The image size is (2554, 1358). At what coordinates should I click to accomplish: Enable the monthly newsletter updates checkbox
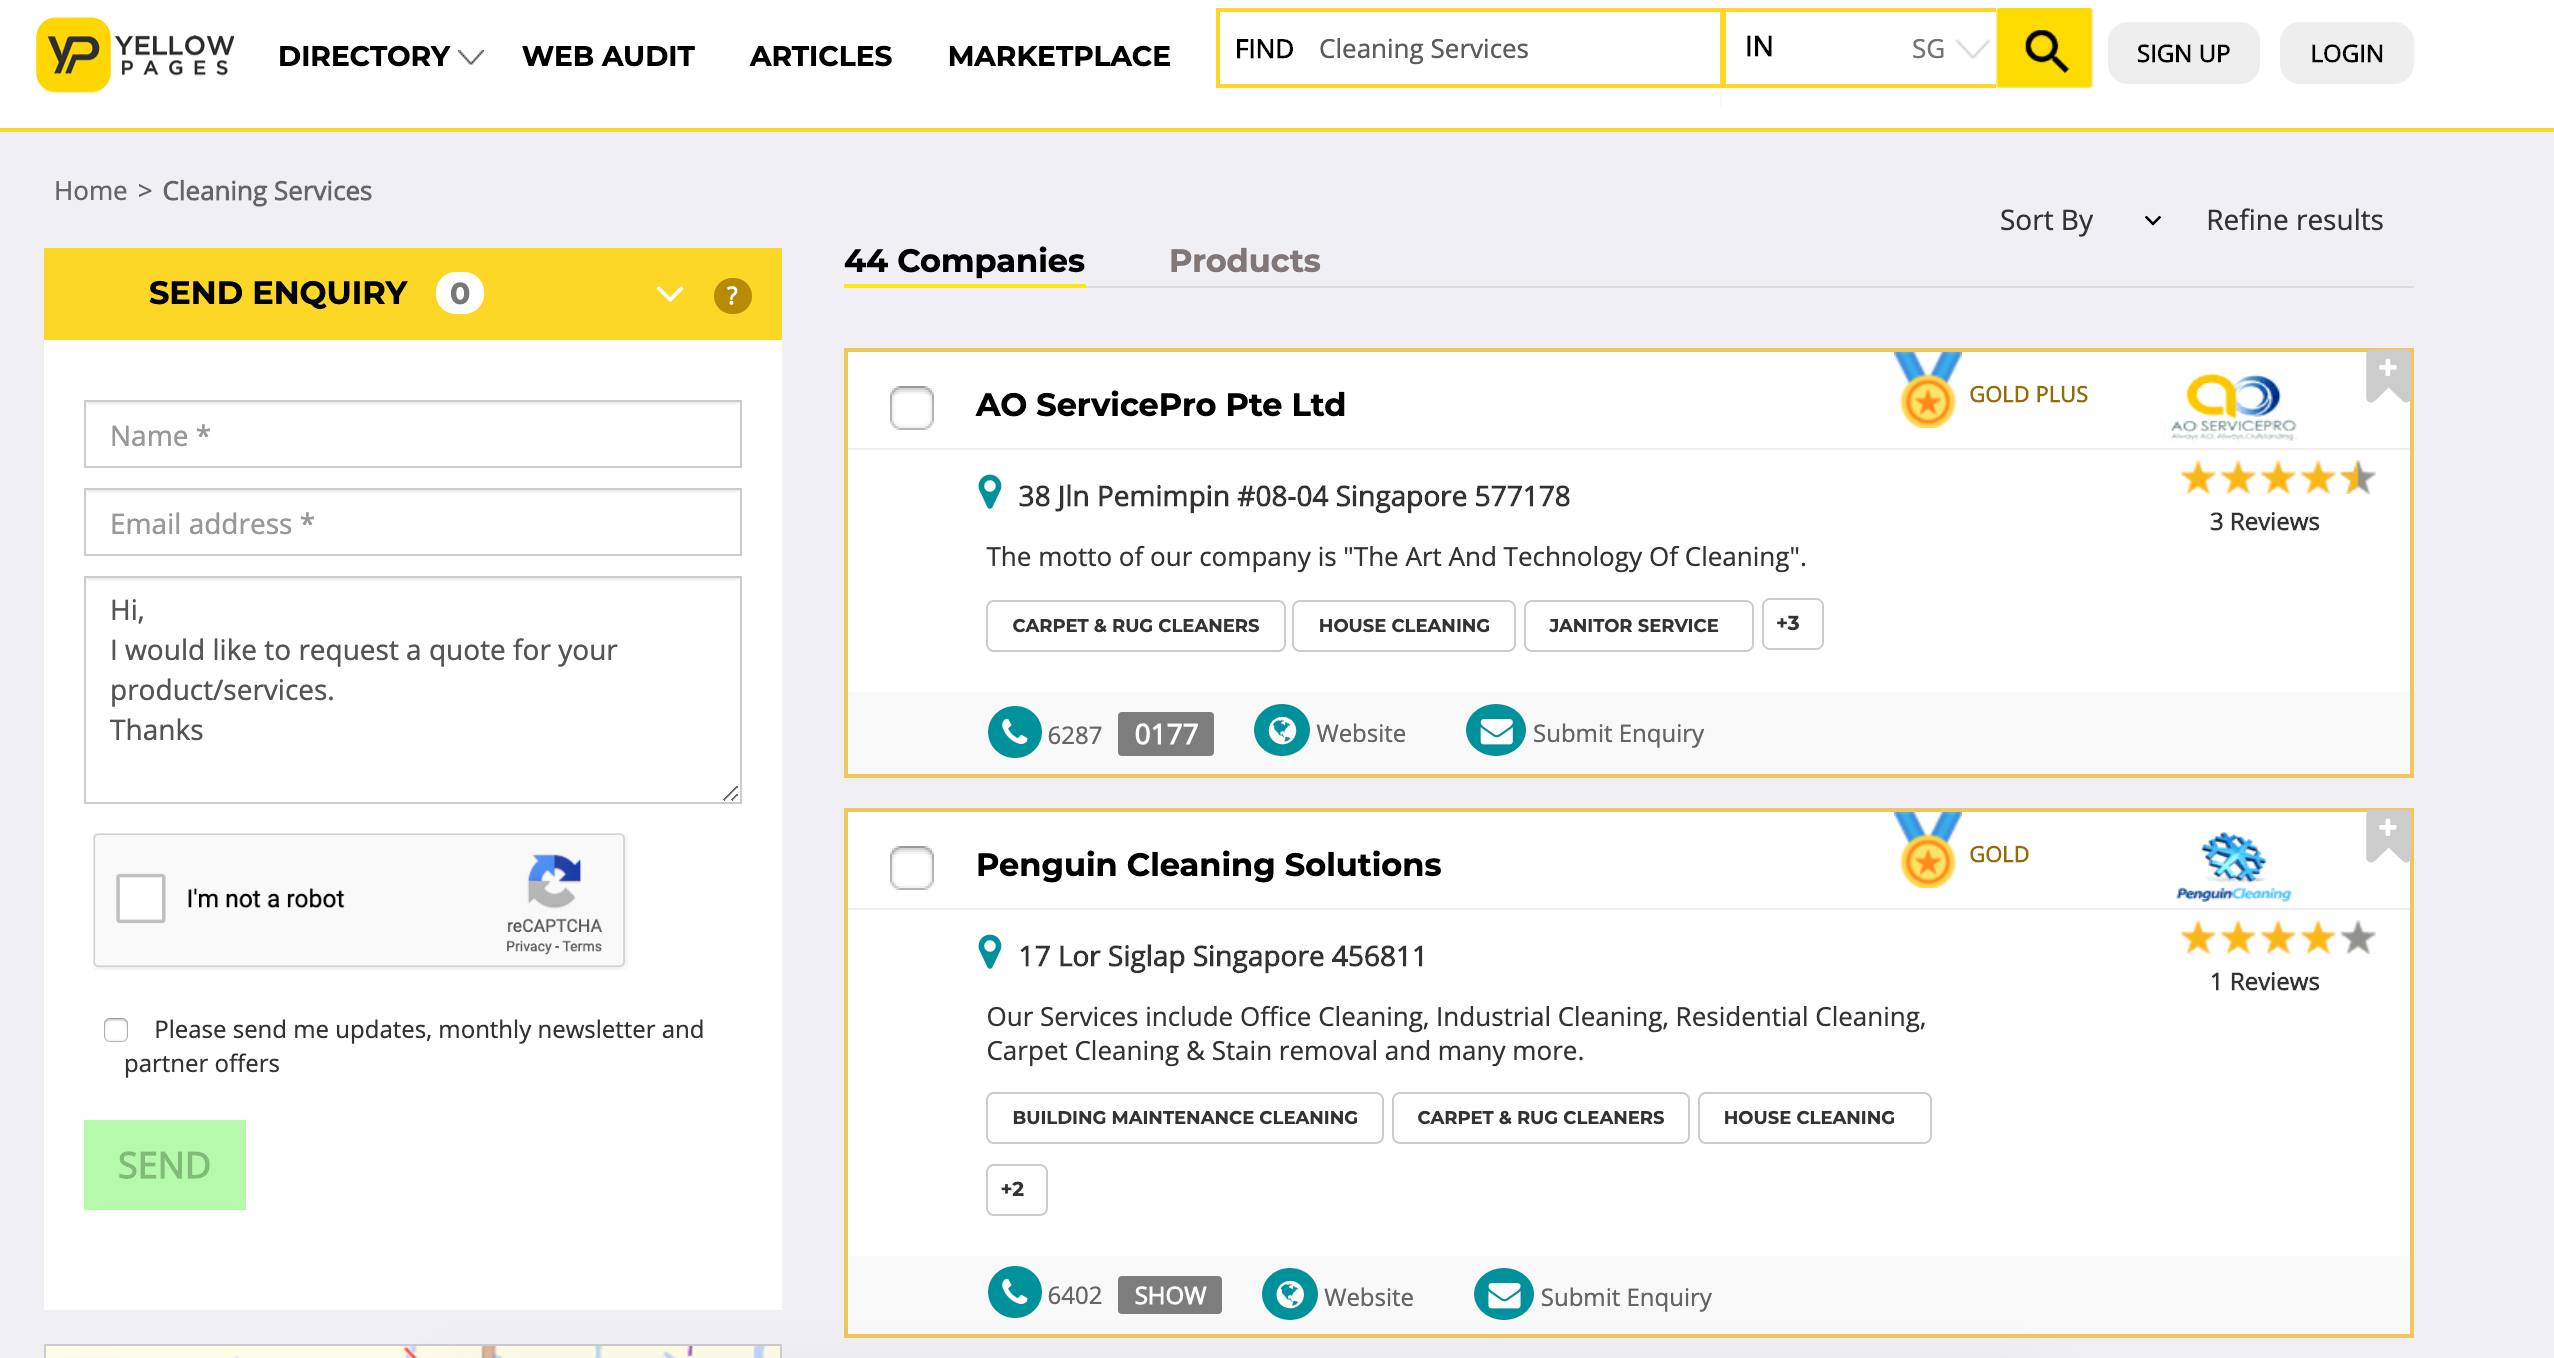[116, 1030]
